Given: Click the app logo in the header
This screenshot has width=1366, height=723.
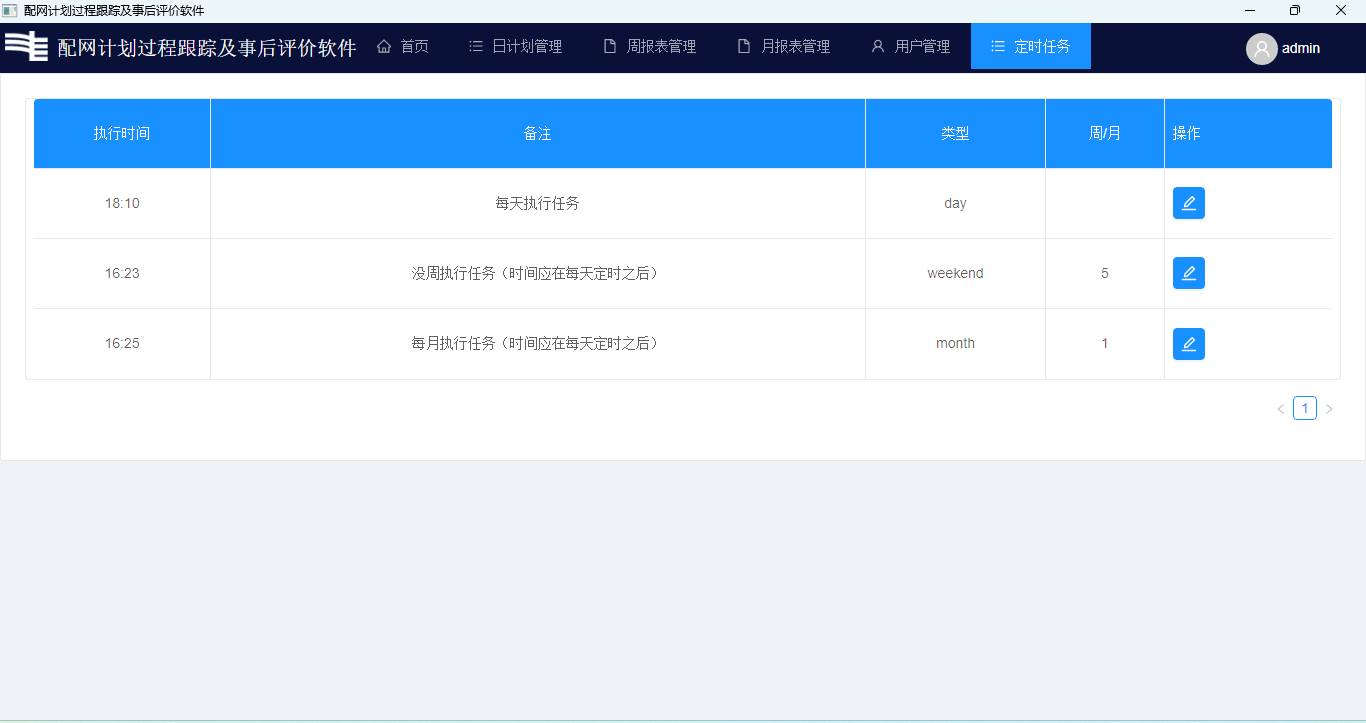Looking at the screenshot, I should click(x=27, y=46).
